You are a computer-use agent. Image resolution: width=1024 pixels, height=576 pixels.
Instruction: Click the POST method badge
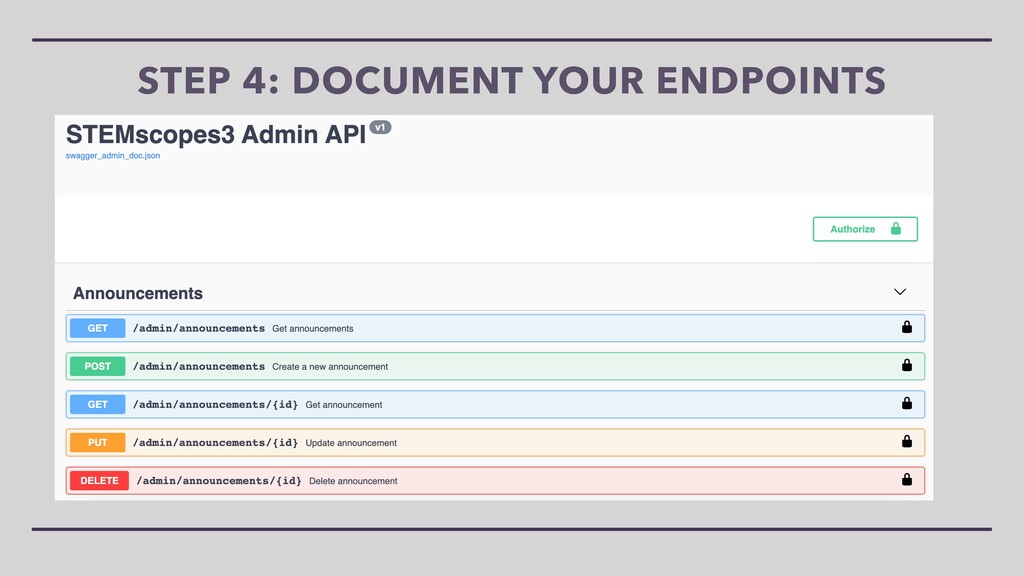click(x=97, y=366)
